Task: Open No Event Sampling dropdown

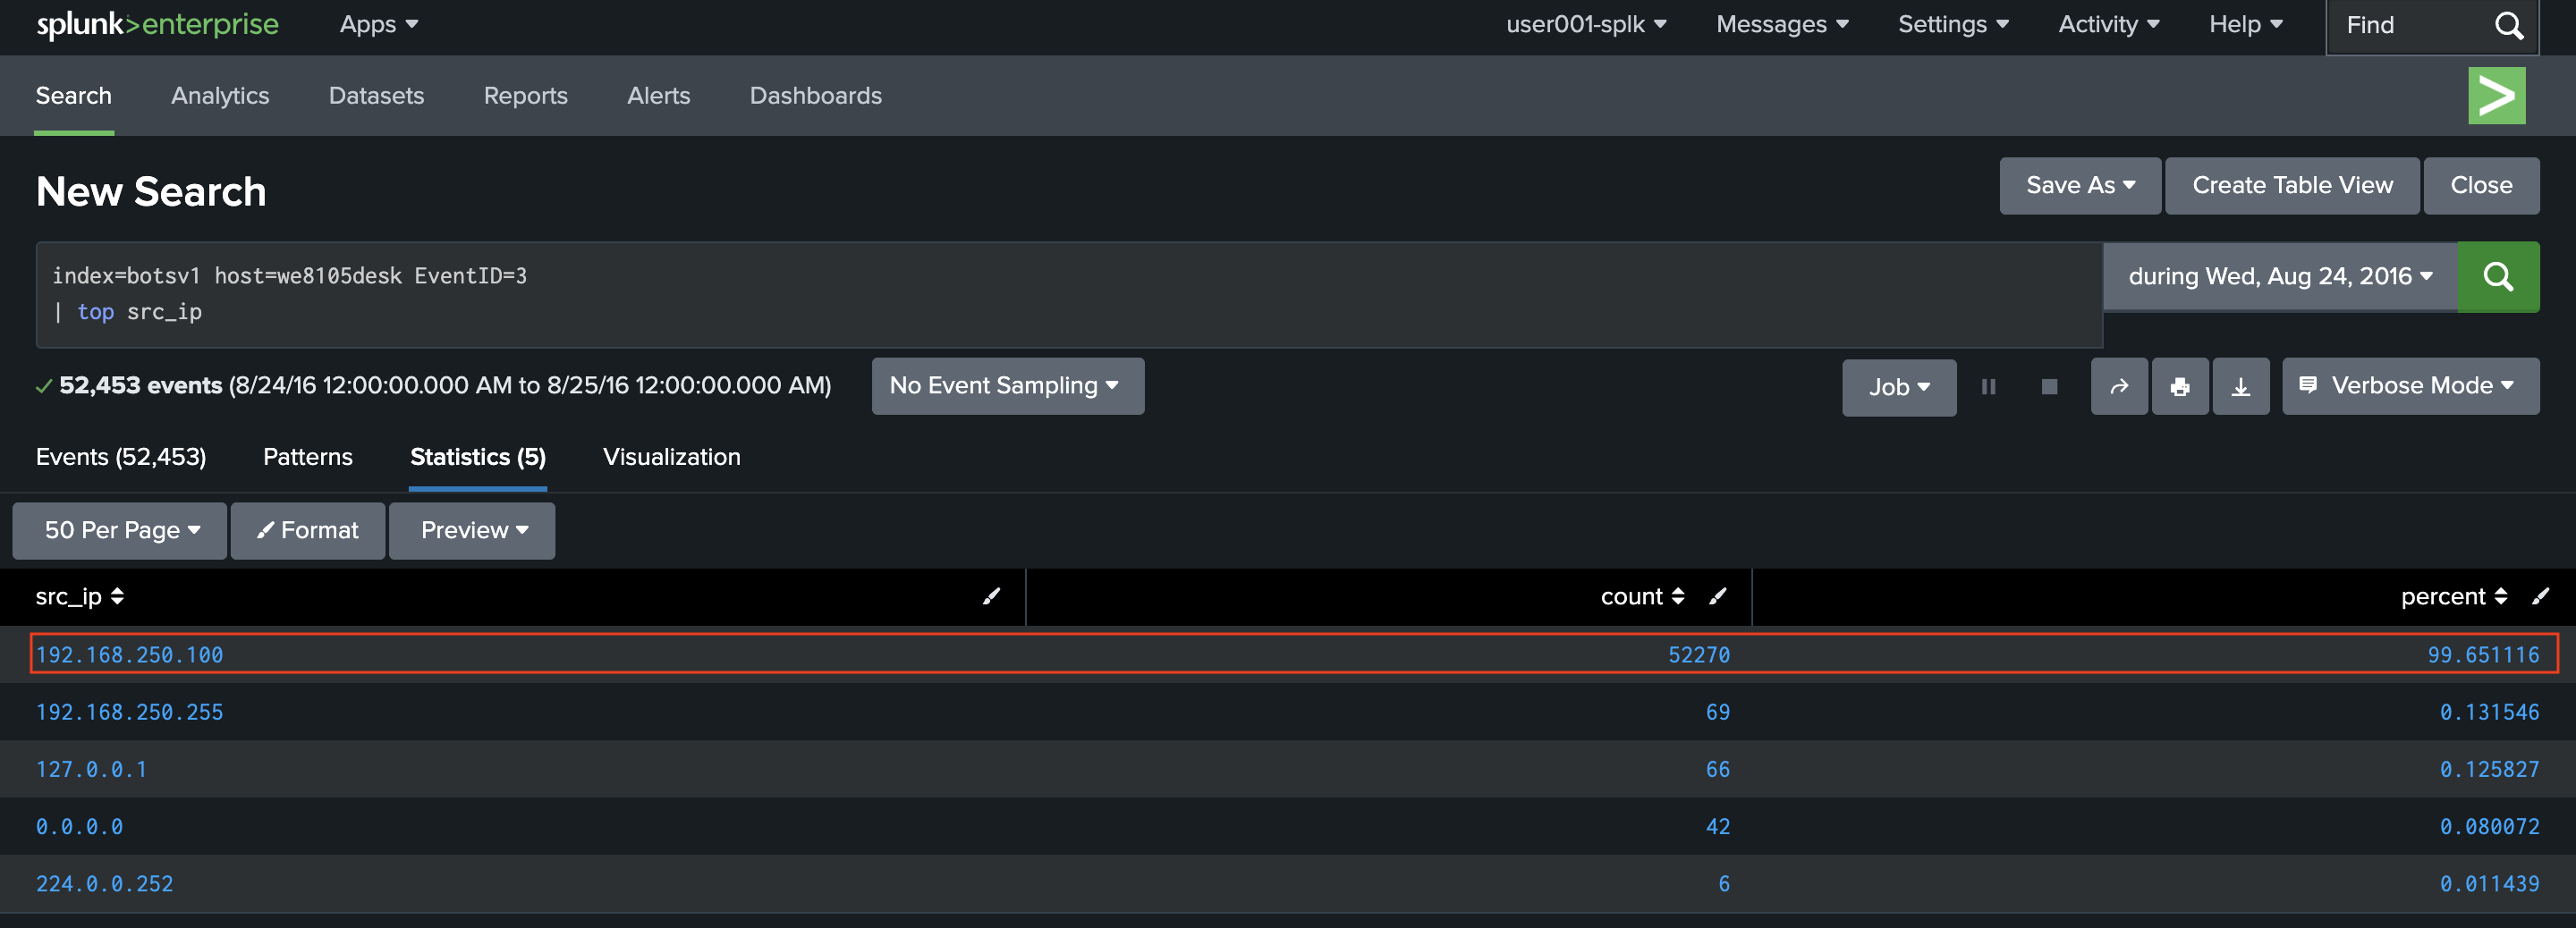Action: click(x=1007, y=386)
